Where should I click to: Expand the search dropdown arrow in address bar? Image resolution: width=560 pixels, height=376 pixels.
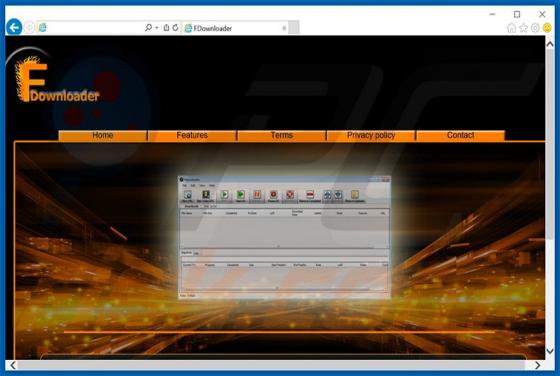point(157,28)
